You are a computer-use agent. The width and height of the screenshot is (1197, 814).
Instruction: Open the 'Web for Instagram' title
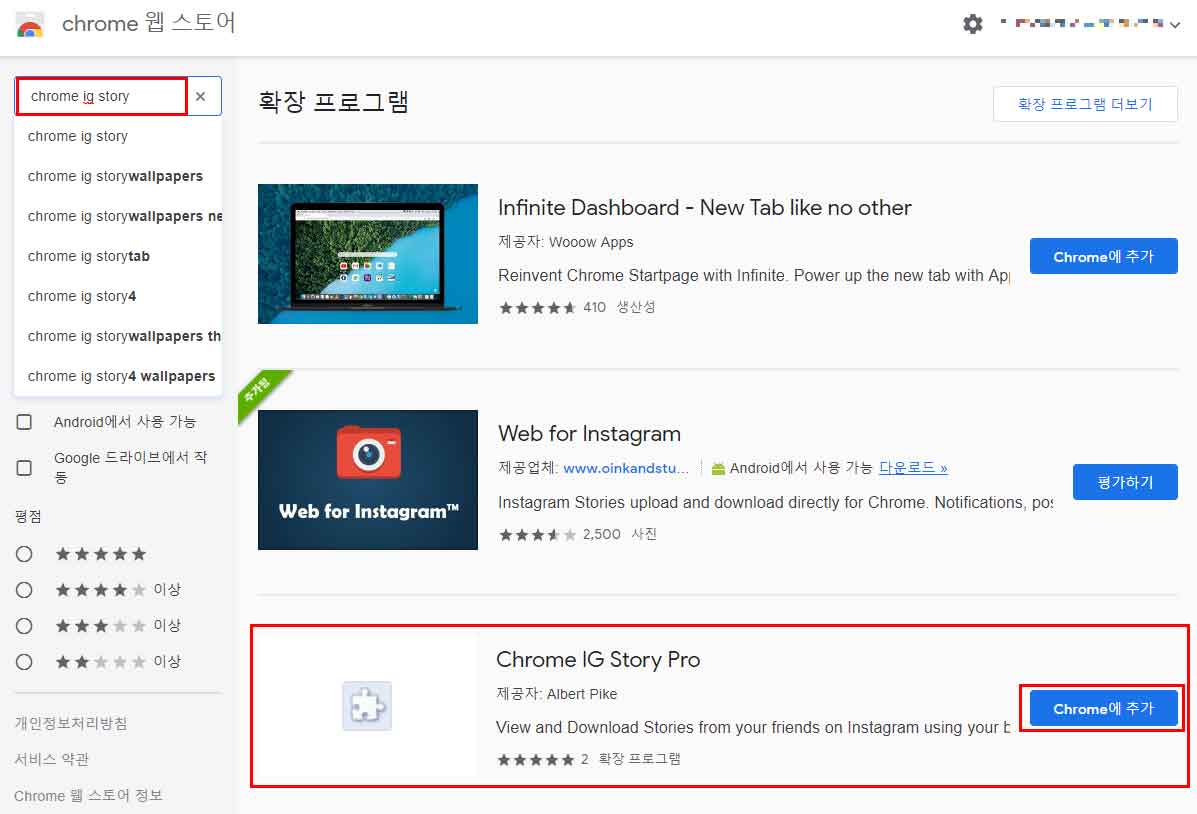[589, 434]
